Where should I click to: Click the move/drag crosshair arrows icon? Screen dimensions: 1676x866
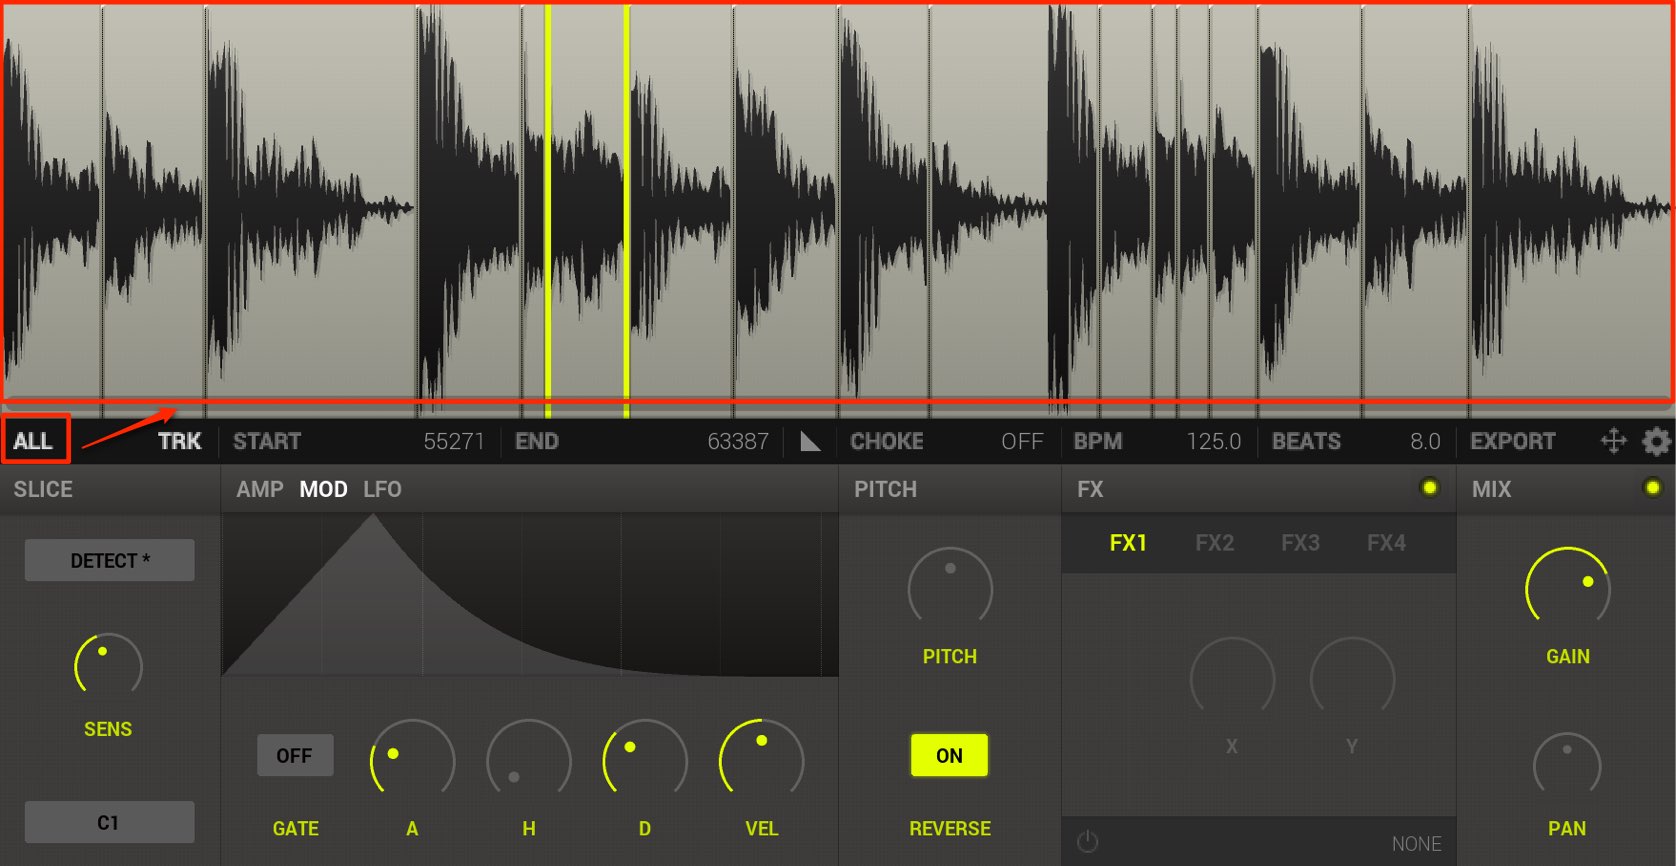click(1614, 441)
